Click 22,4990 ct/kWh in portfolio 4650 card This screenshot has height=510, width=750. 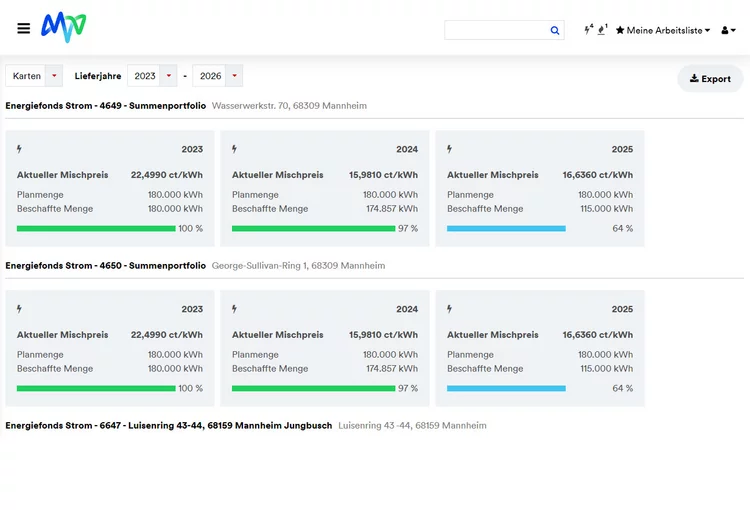coord(167,334)
